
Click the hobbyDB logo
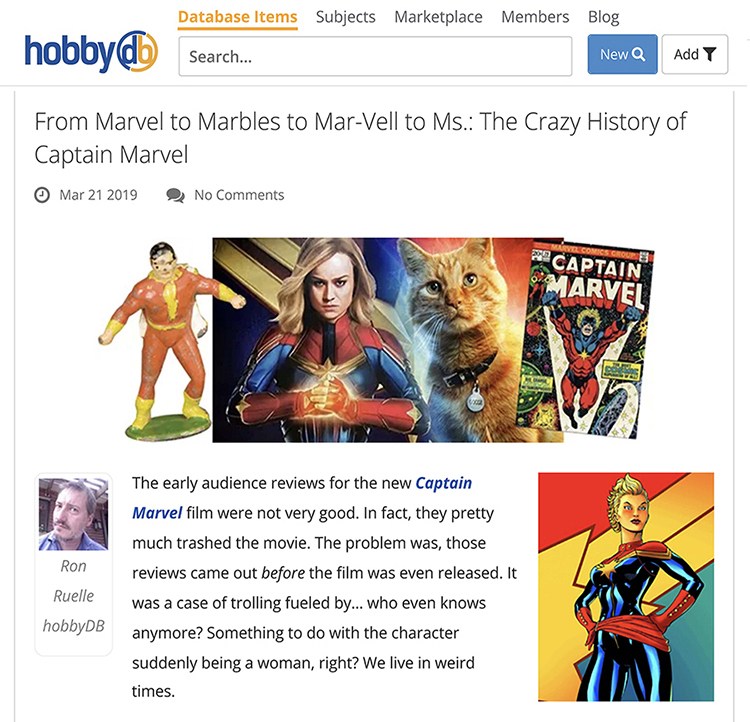point(91,52)
